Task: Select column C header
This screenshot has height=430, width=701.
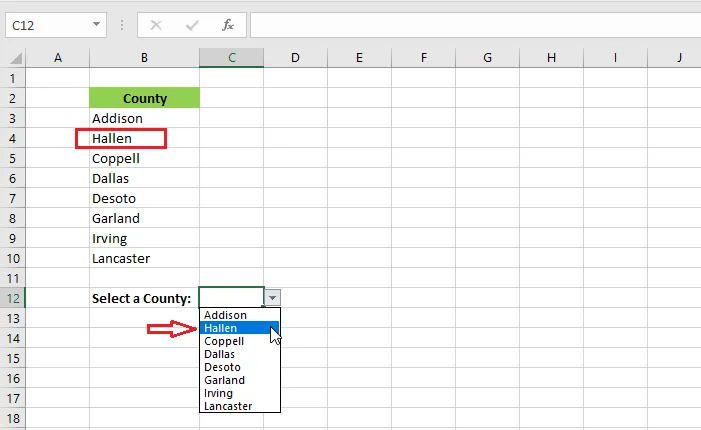Action: pos(232,58)
